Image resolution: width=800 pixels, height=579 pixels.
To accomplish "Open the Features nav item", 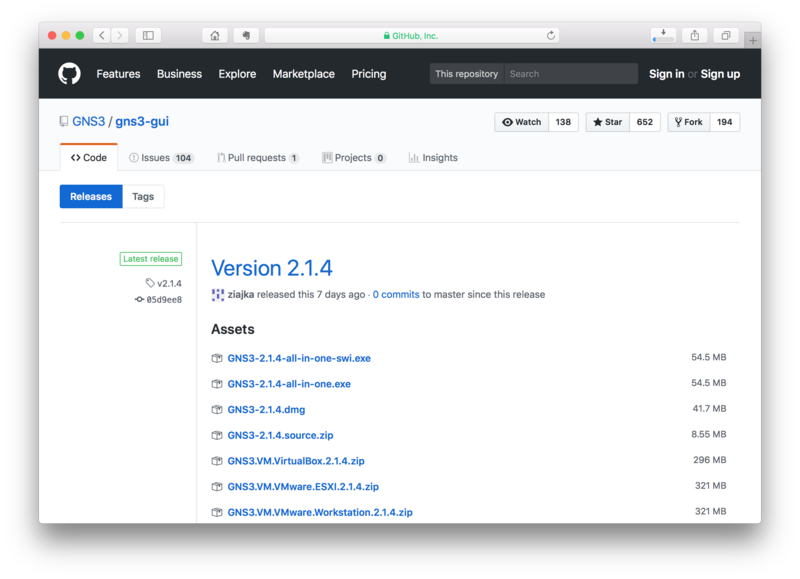I will tap(118, 74).
